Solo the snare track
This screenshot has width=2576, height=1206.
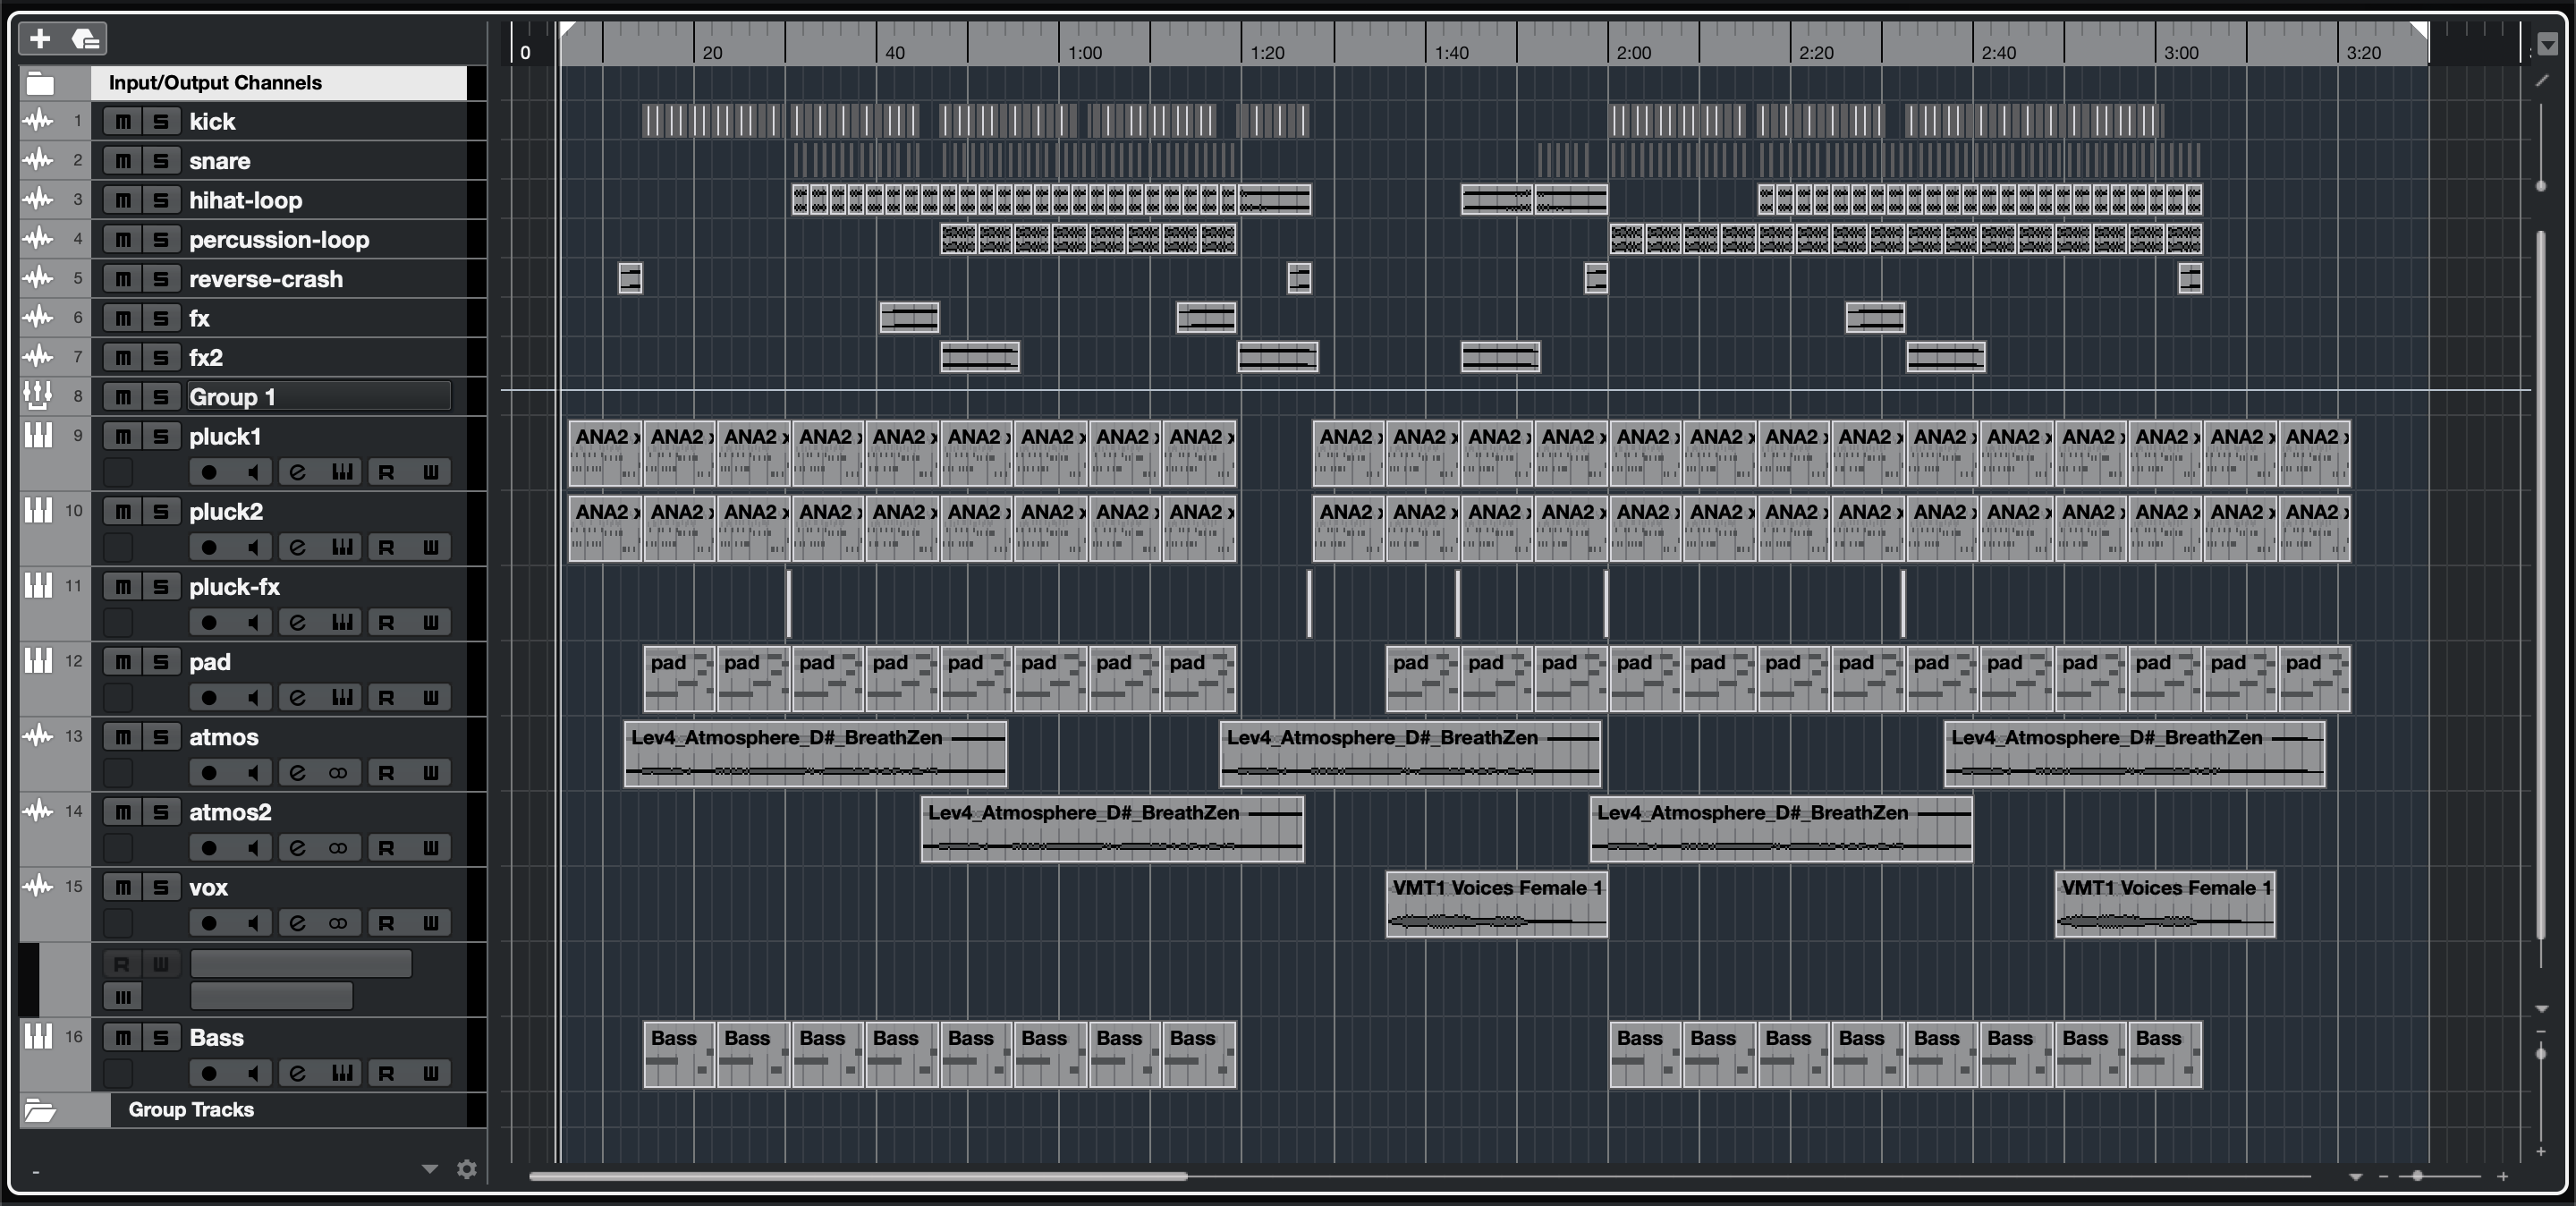tap(160, 161)
